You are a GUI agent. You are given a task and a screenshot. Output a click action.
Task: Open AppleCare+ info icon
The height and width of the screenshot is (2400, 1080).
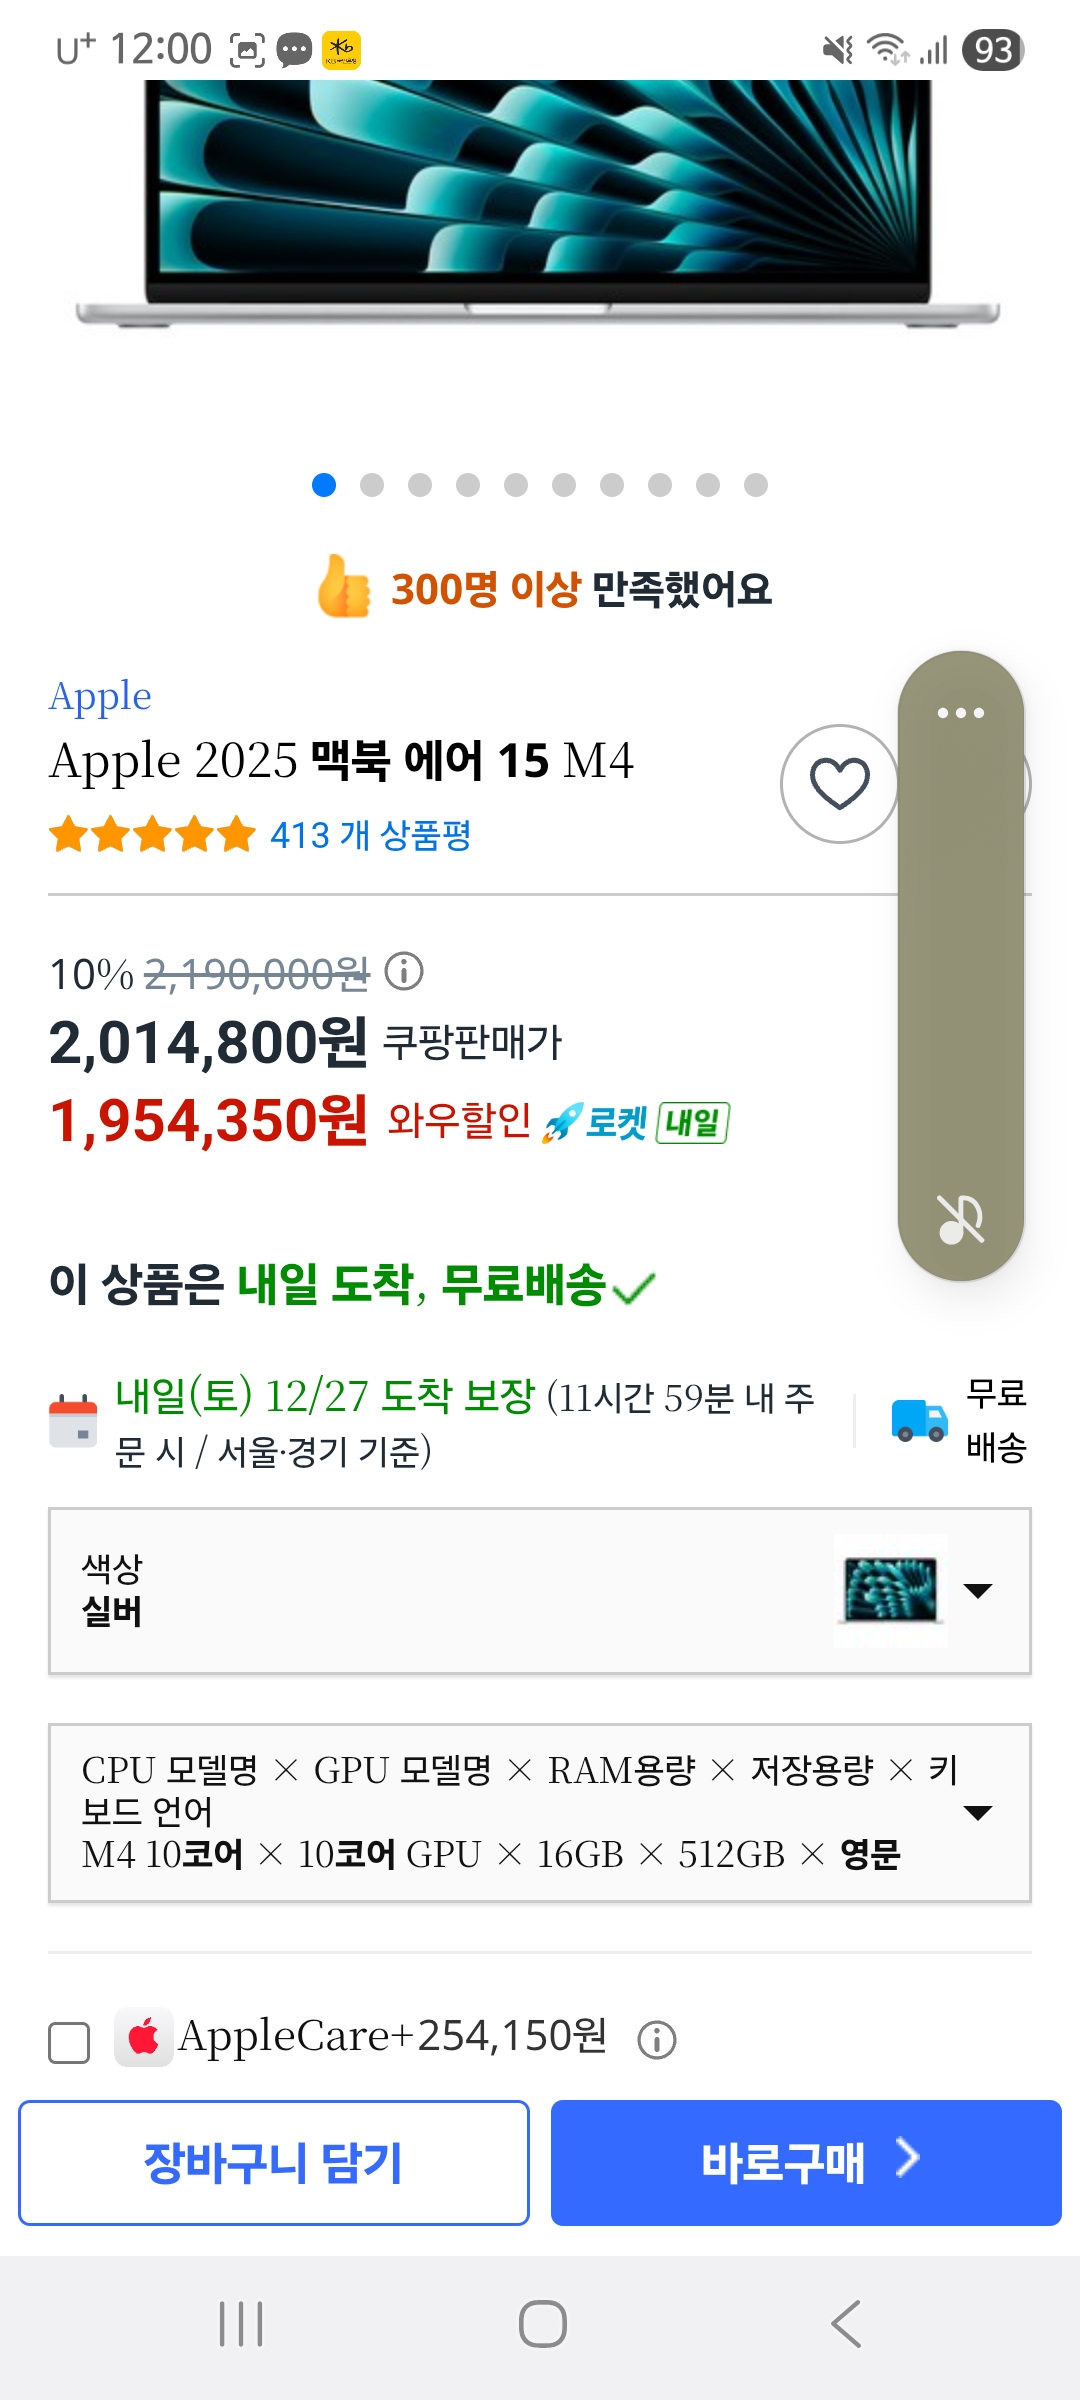[x=657, y=2039]
